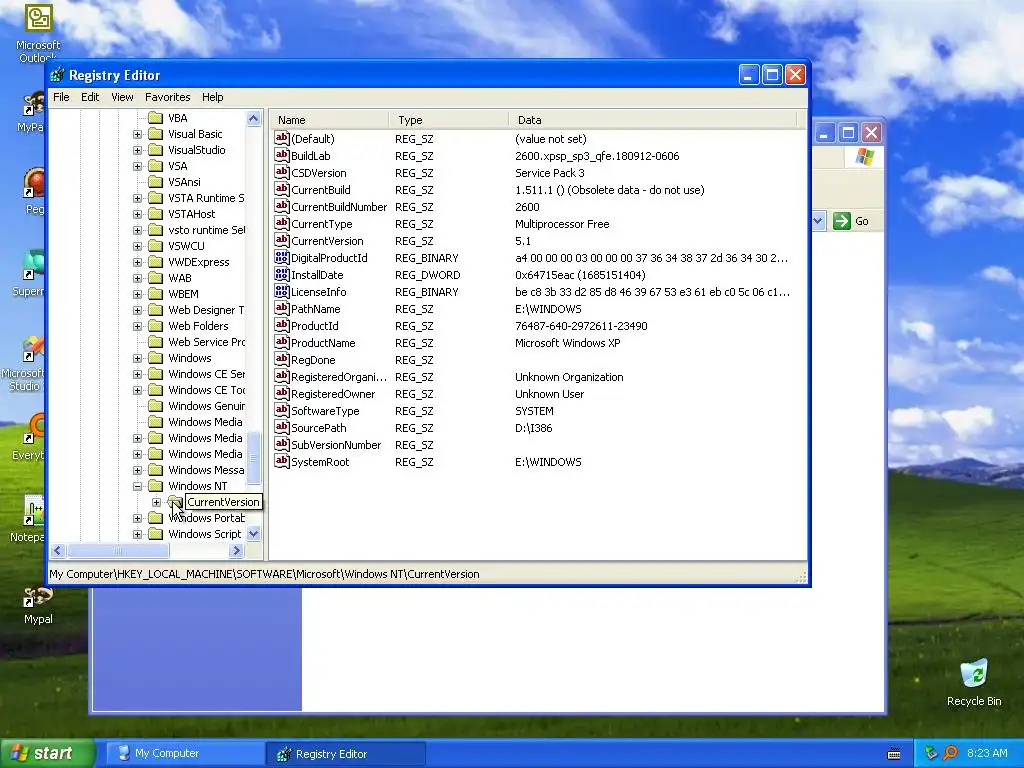
Task: Expand the CurrentVersion subkey
Action: click(156, 502)
